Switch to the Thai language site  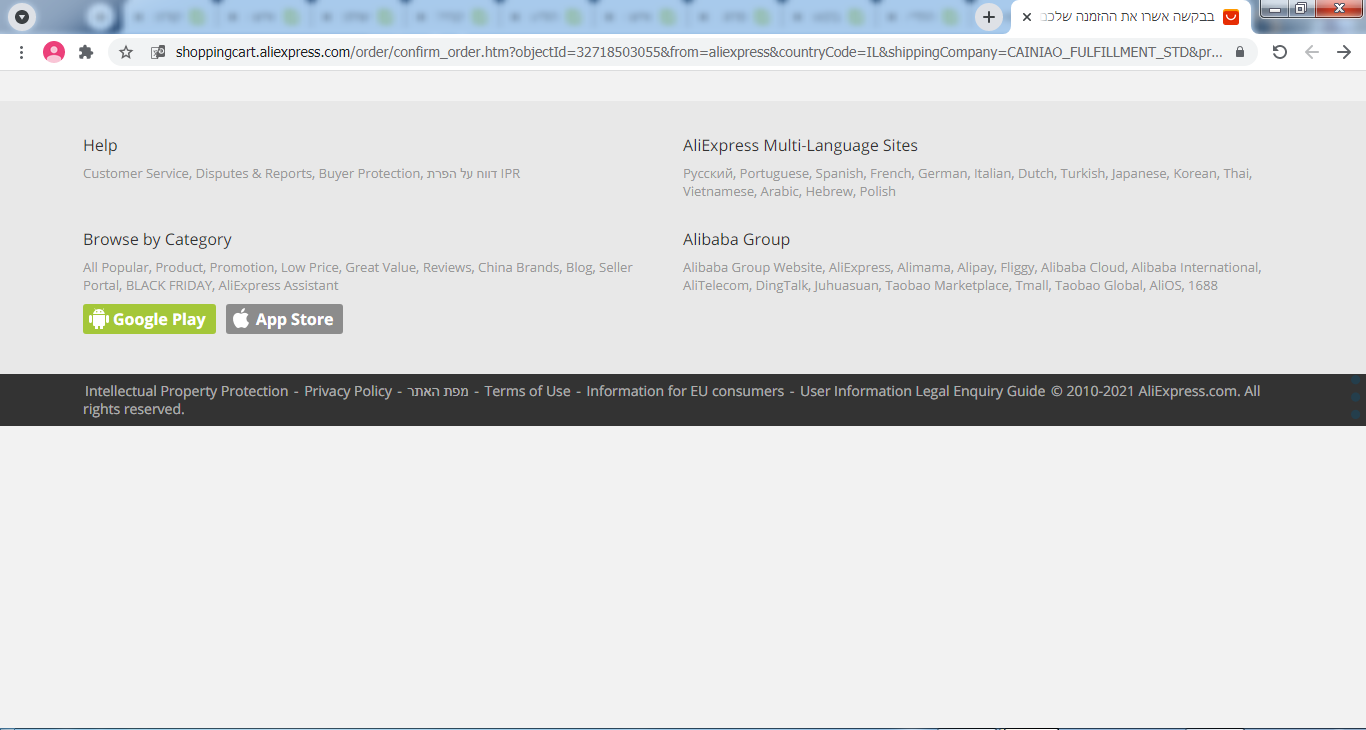click(x=1236, y=173)
